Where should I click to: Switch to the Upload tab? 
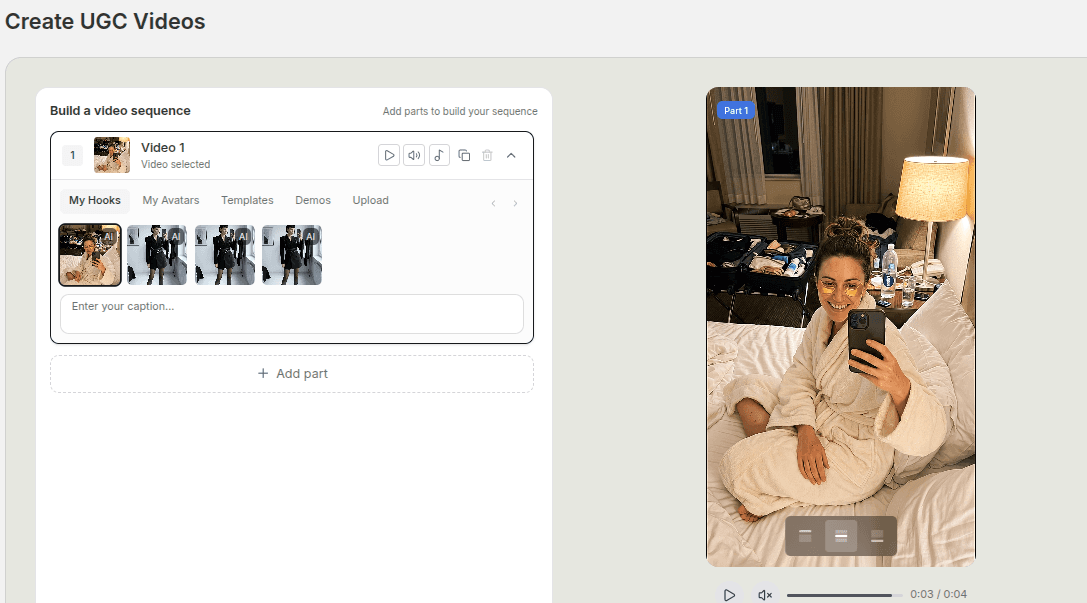370,200
